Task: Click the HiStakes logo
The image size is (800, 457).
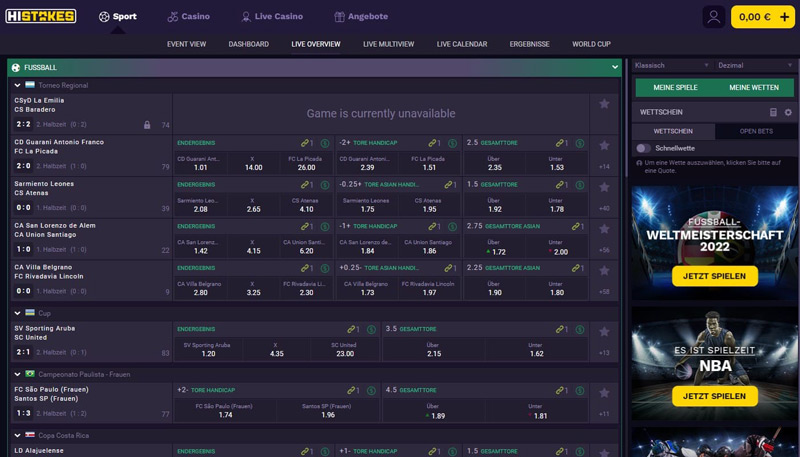Action: (x=41, y=16)
